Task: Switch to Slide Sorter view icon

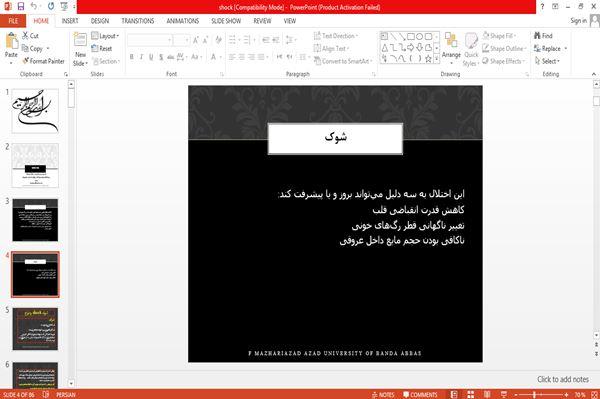Action: (x=471, y=394)
